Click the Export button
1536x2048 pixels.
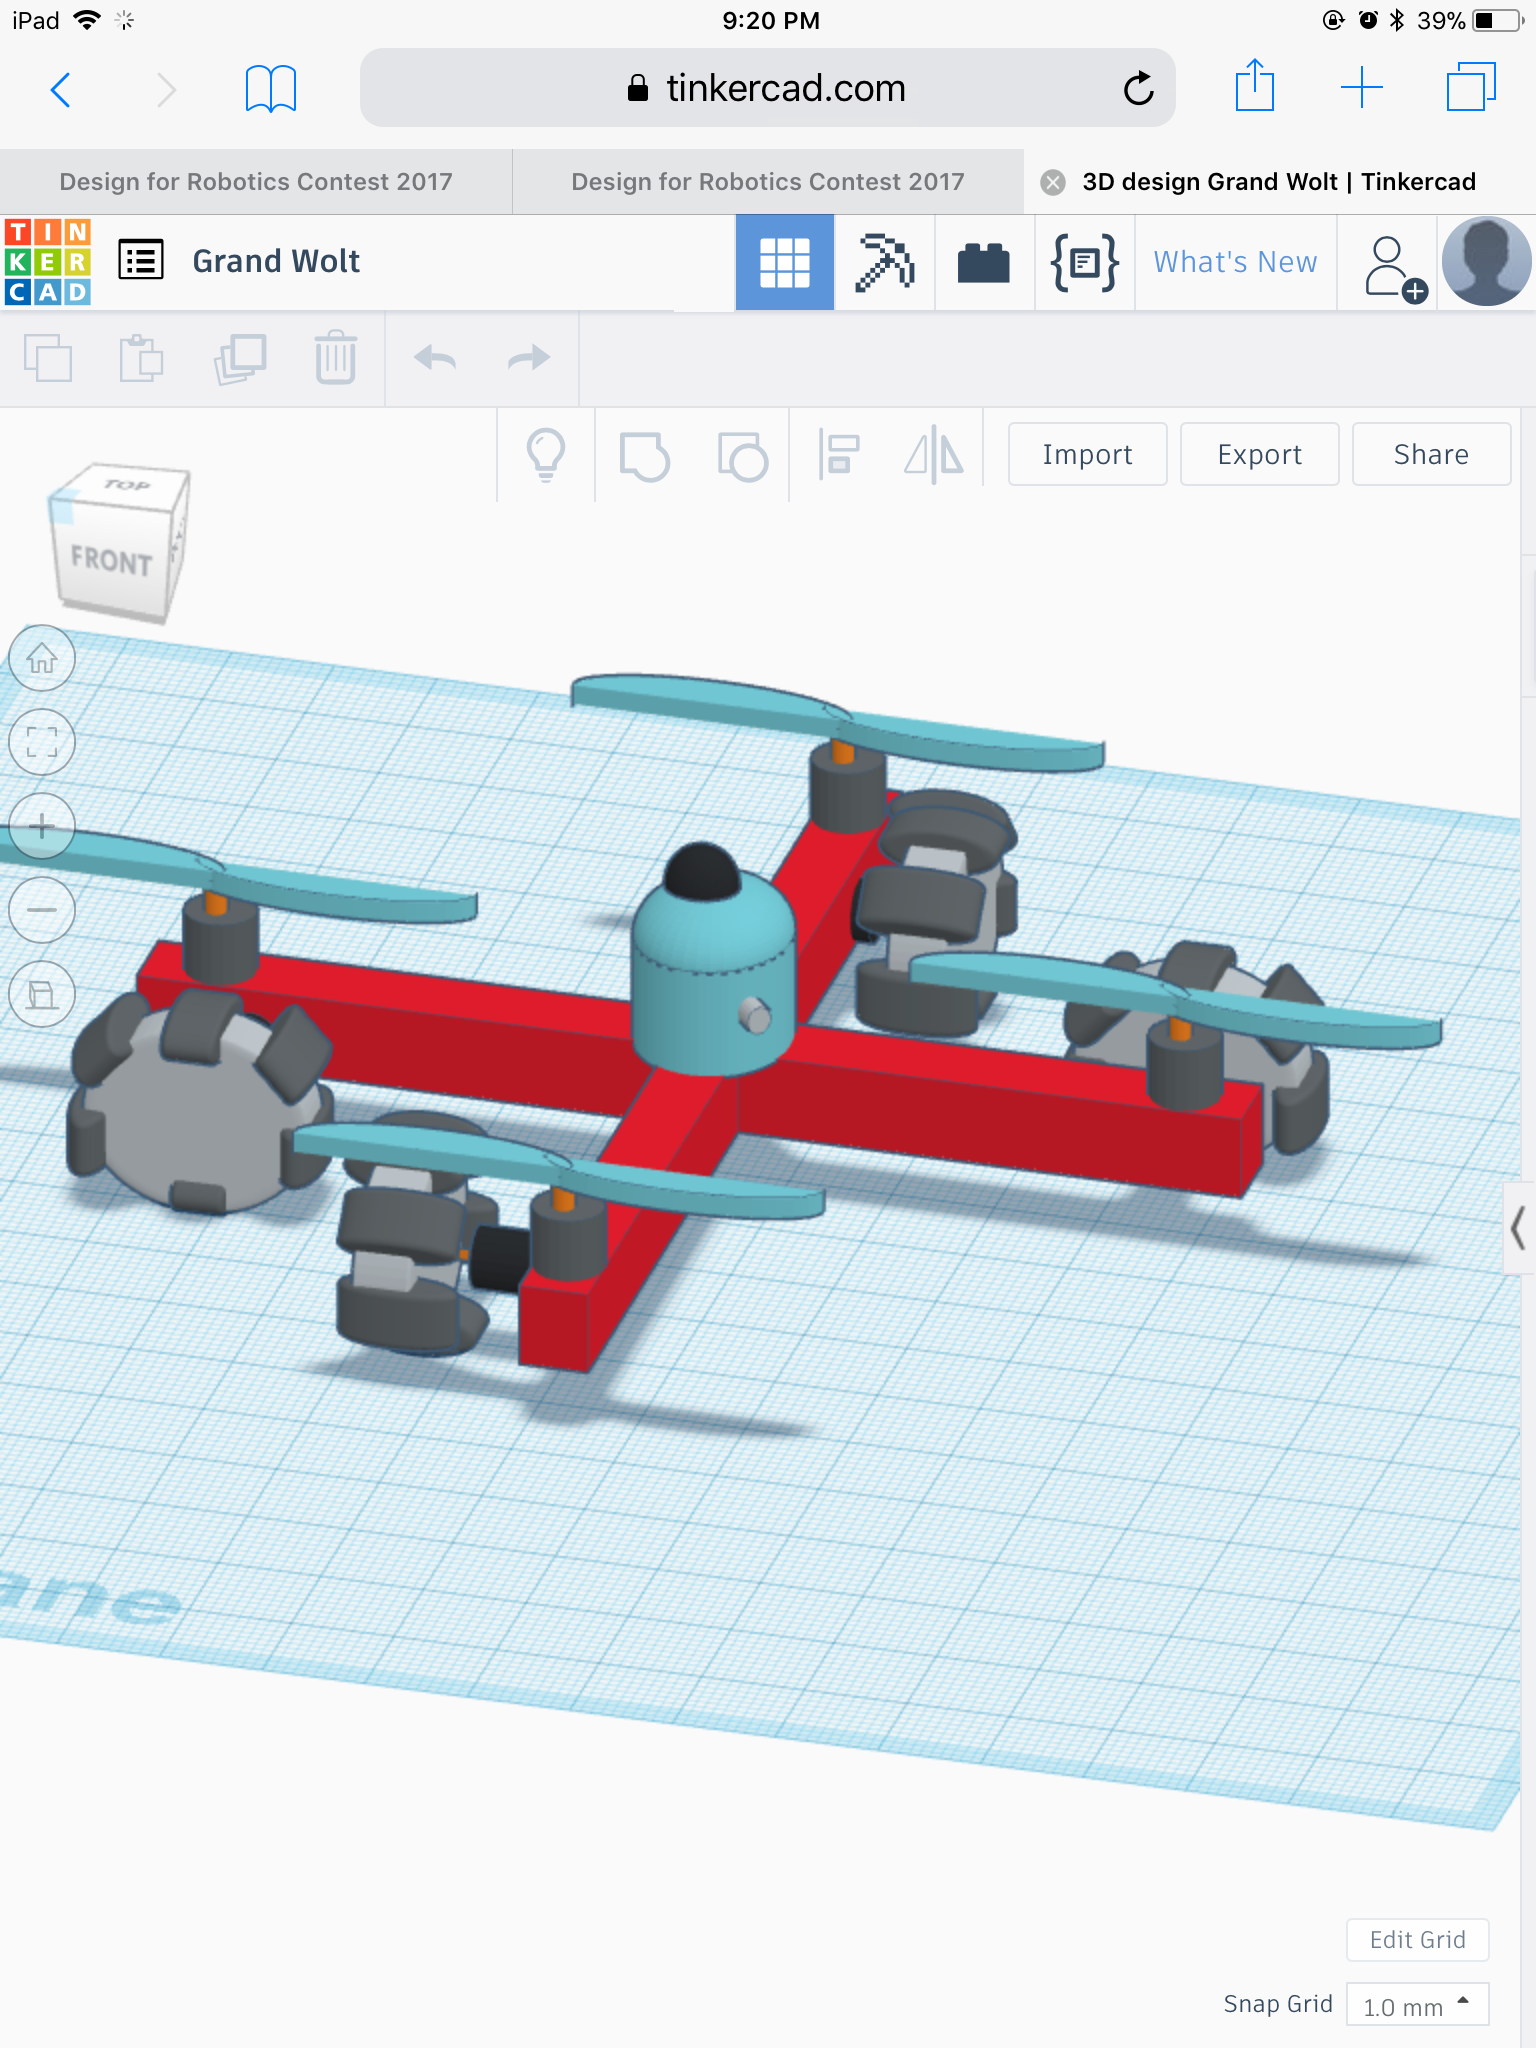tap(1259, 455)
